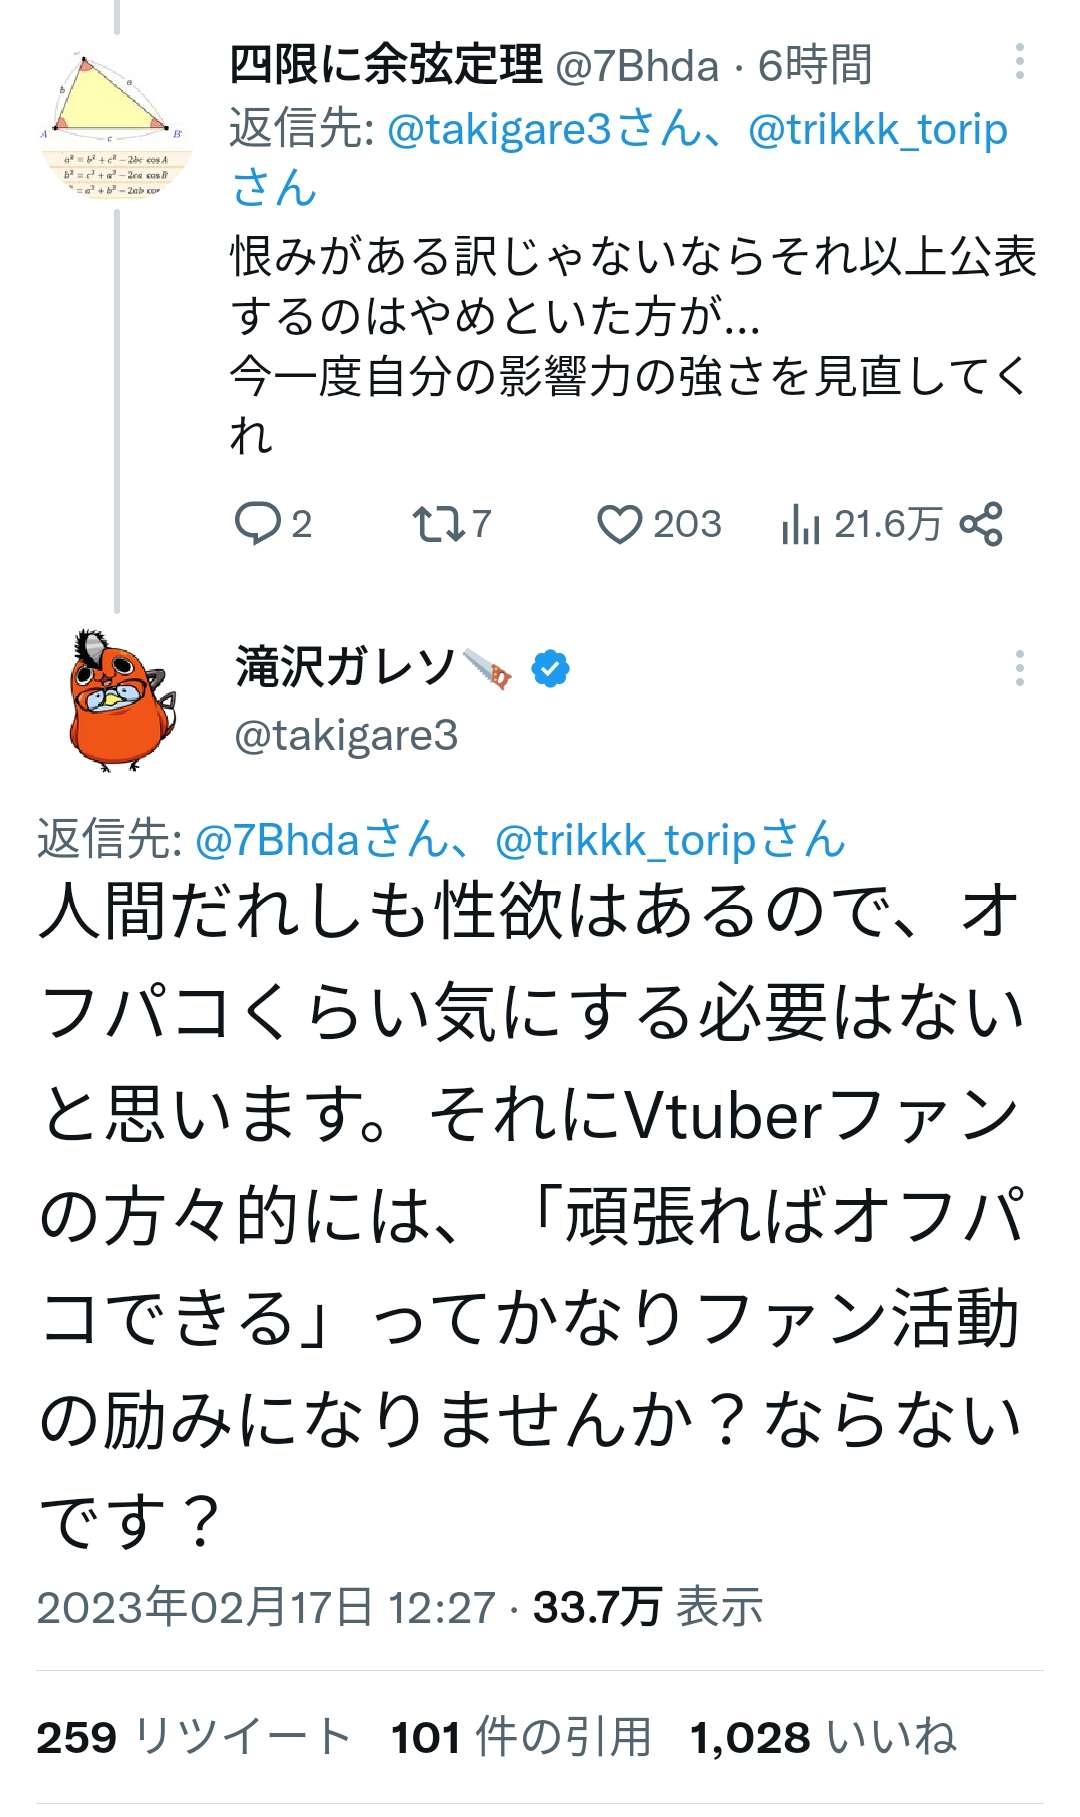Click the @takigare3 handle under 滝沢ガレソ

(346, 736)
